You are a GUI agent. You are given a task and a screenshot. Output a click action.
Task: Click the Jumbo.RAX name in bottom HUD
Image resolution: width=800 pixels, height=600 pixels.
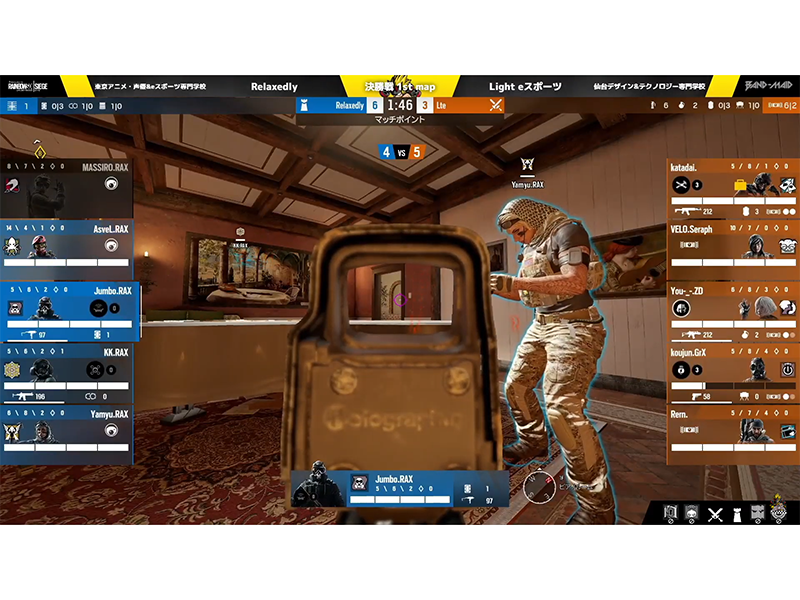[x=394, y=479]
